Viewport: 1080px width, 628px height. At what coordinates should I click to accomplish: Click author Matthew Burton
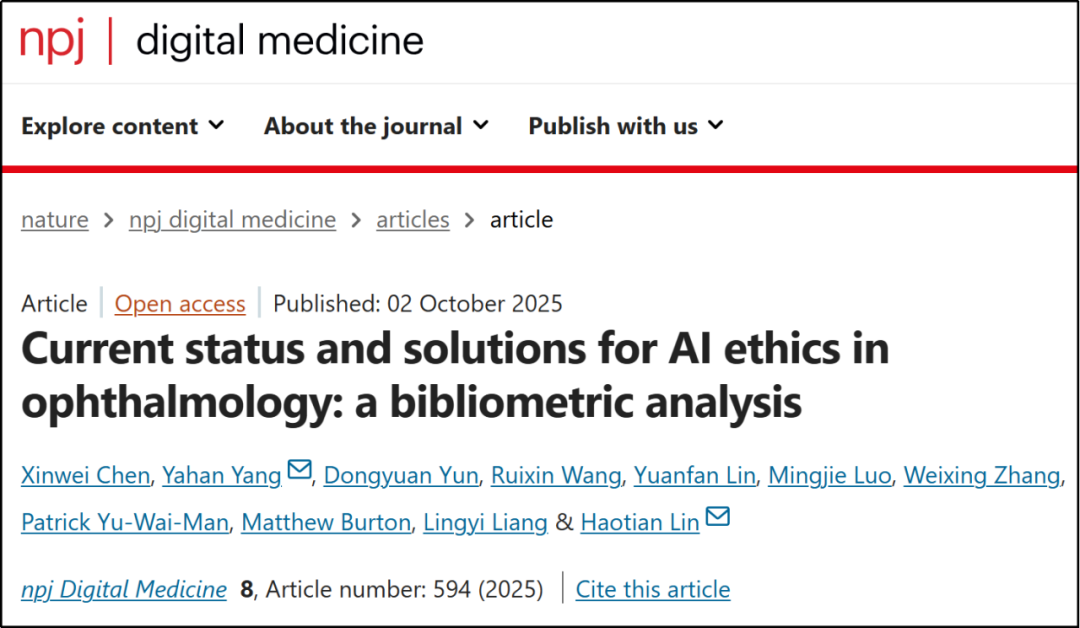[x=326, y=523]
